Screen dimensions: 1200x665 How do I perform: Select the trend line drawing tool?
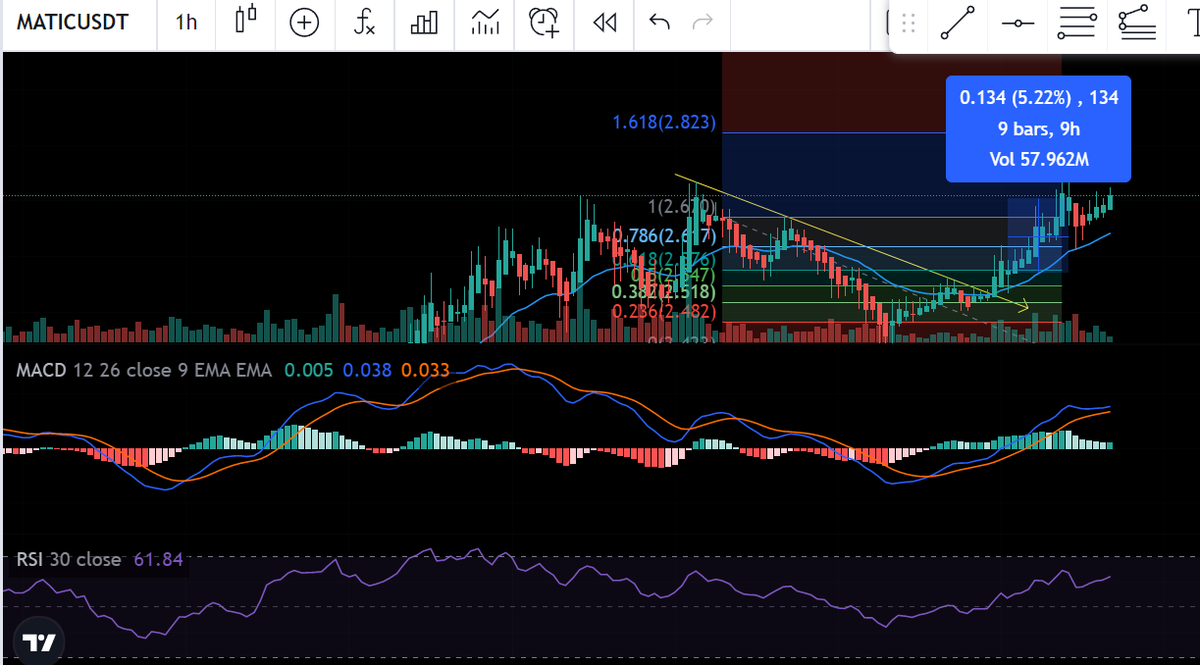click(x=957, y=24)
